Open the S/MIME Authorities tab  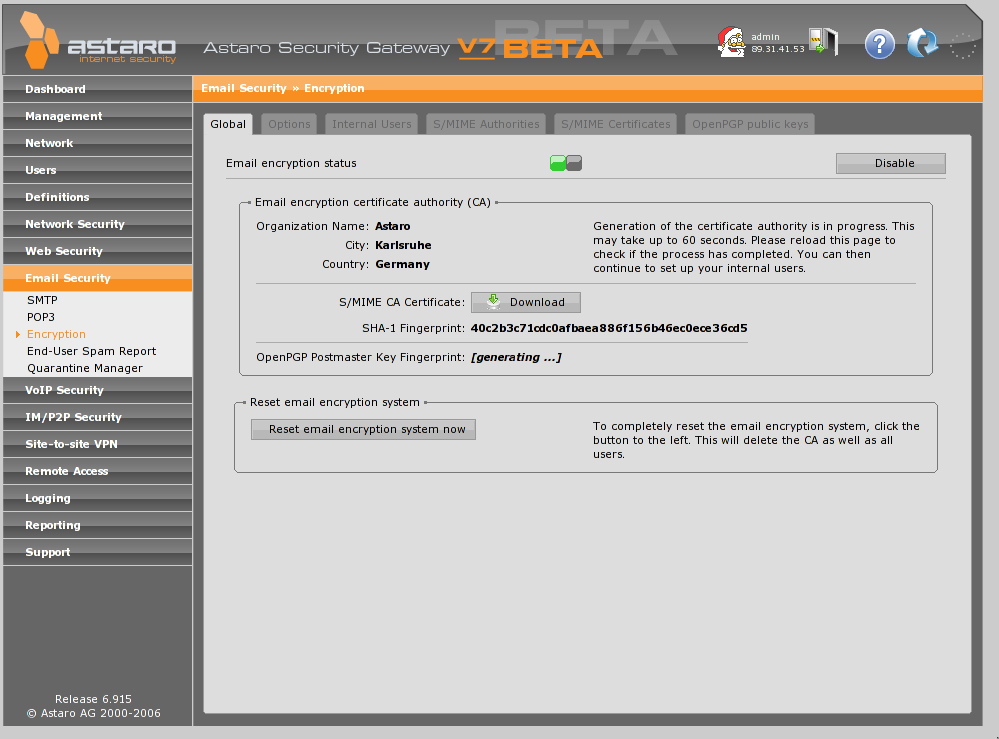[486, 124]
